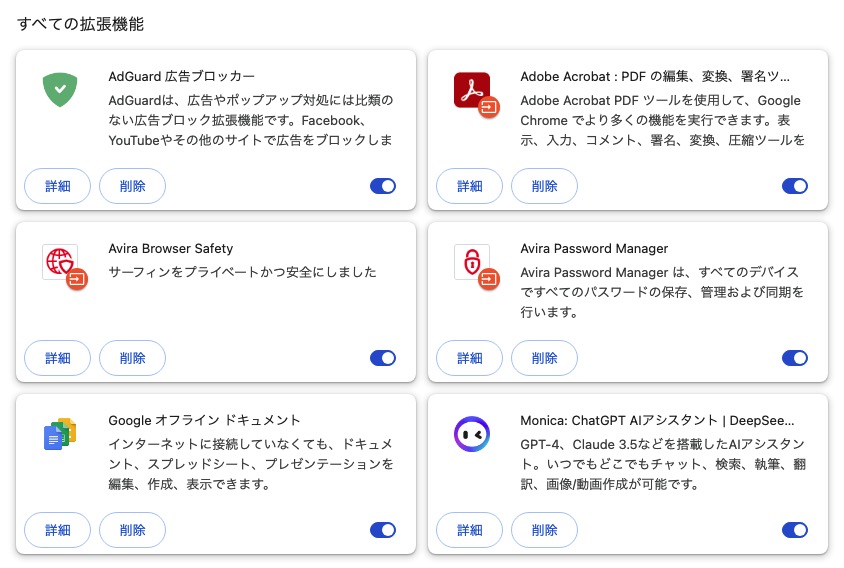Open 詳細 for AdGuard 広告ブロッカー
This screenshot has width=844, height=568.
[x=58, y=186]
